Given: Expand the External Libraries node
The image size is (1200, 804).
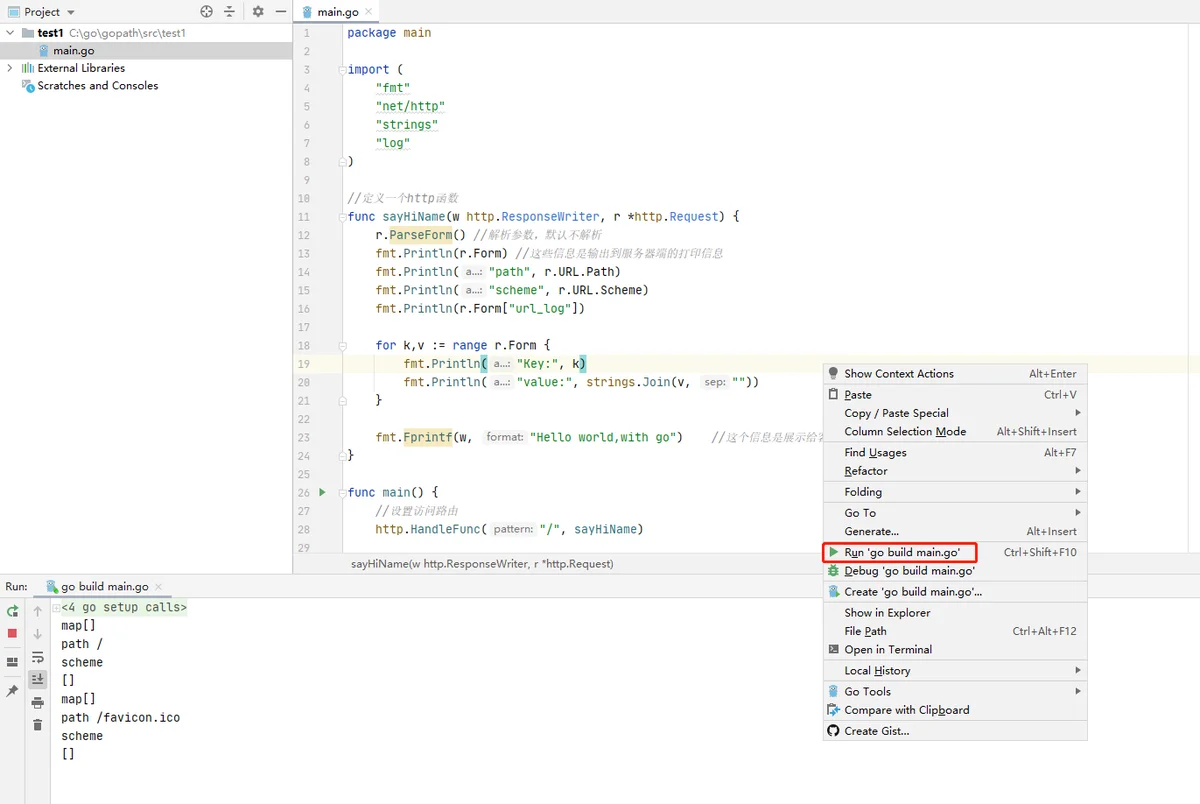Looking at the screenshot, I should click(x=10, y=68).
